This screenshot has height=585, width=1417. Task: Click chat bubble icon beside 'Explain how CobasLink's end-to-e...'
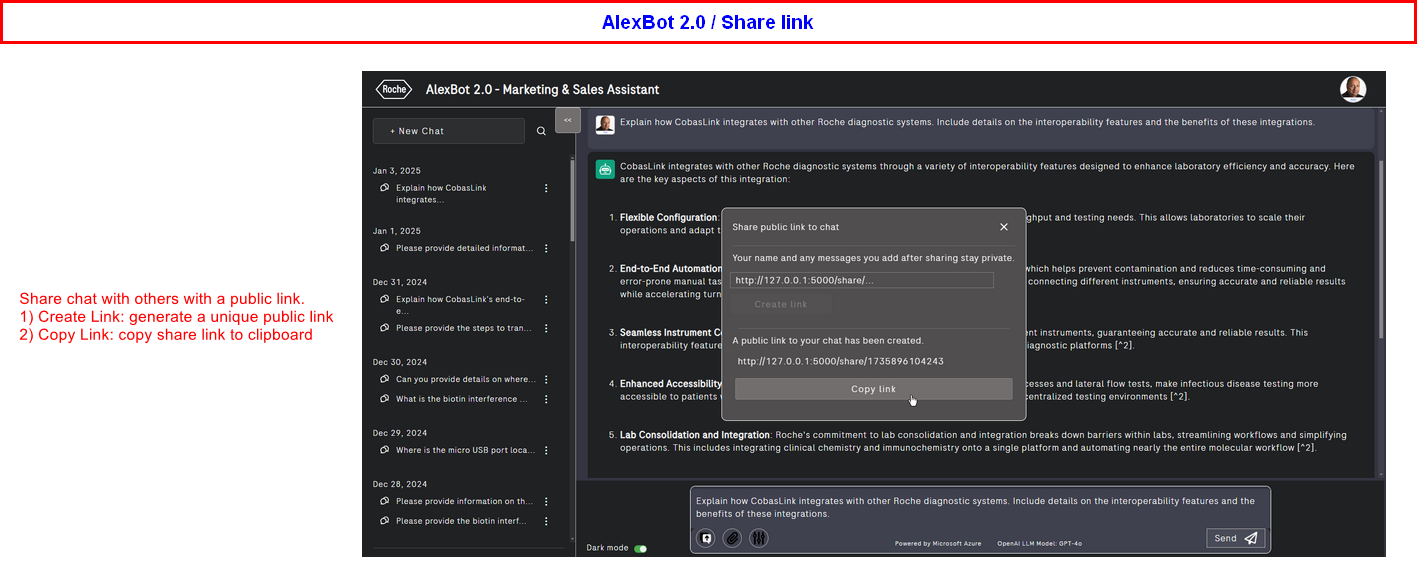point(385,299)
